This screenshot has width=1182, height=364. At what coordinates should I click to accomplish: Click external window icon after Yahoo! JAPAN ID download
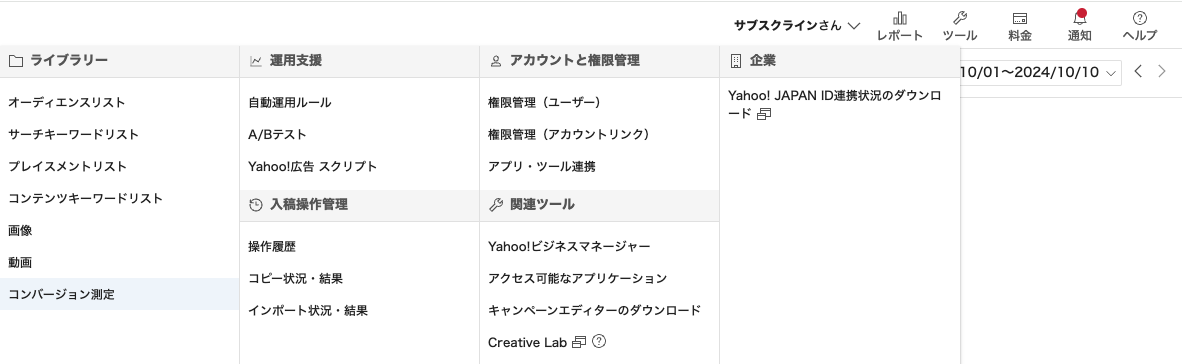(x=764, y=115)
